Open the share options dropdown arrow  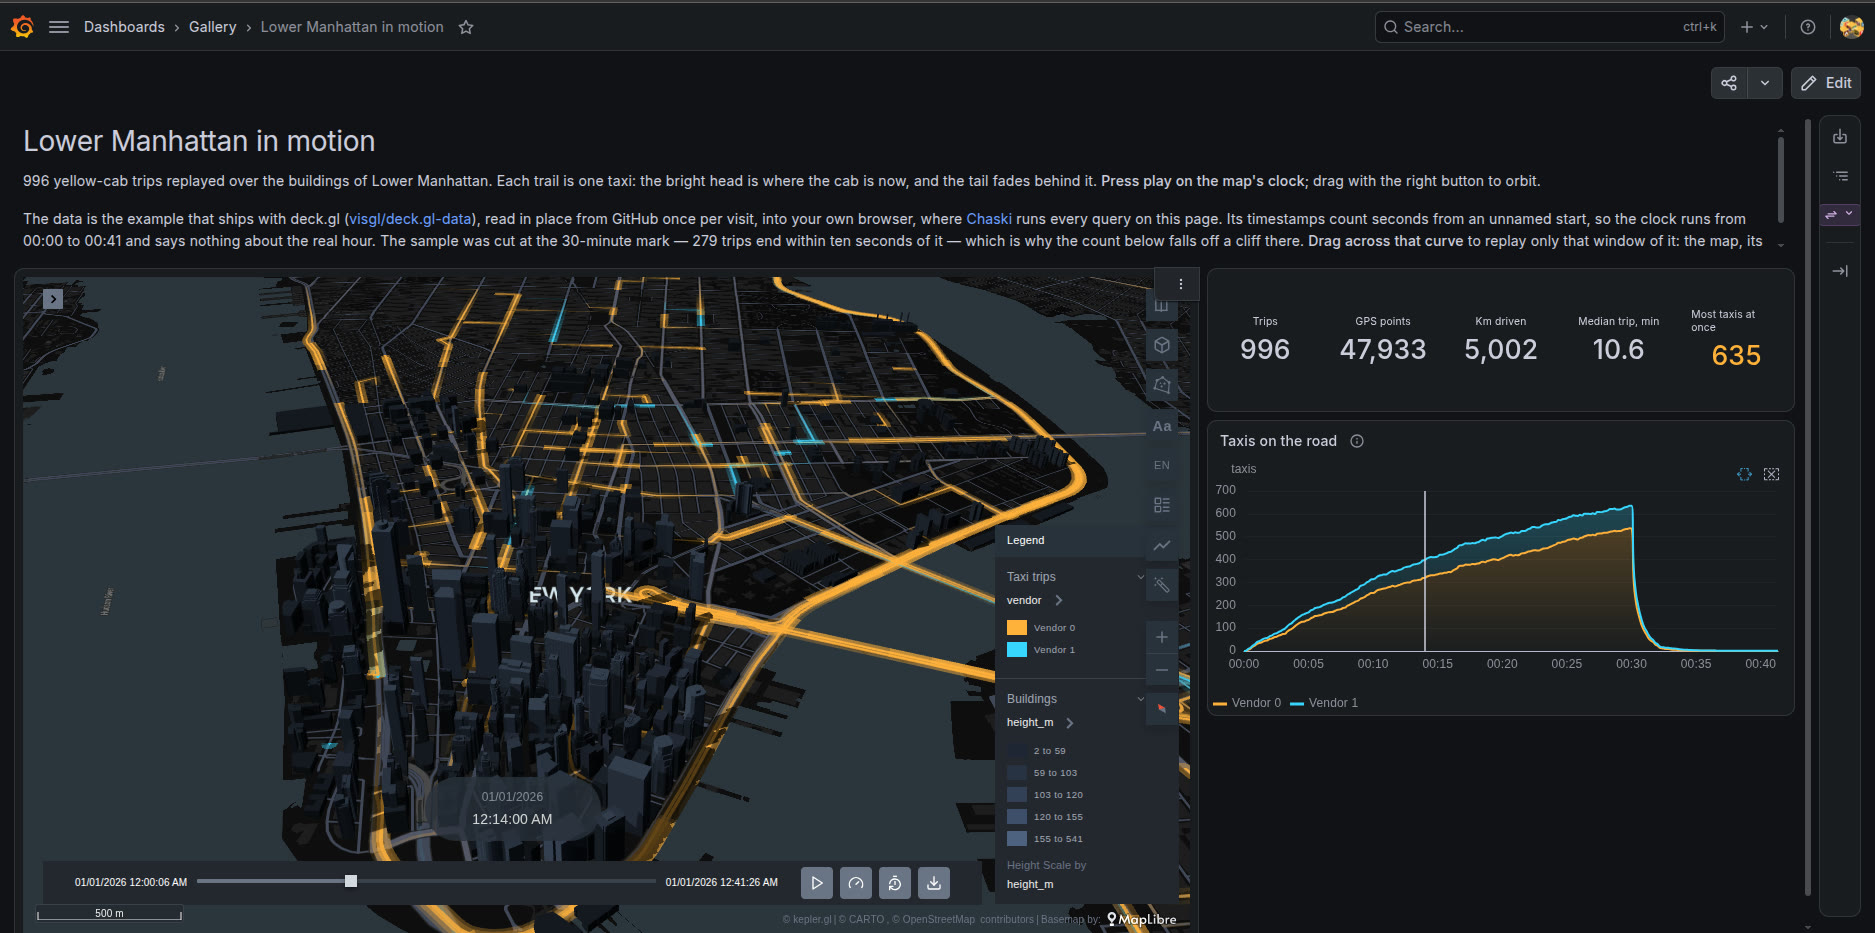coord(1765,83)
